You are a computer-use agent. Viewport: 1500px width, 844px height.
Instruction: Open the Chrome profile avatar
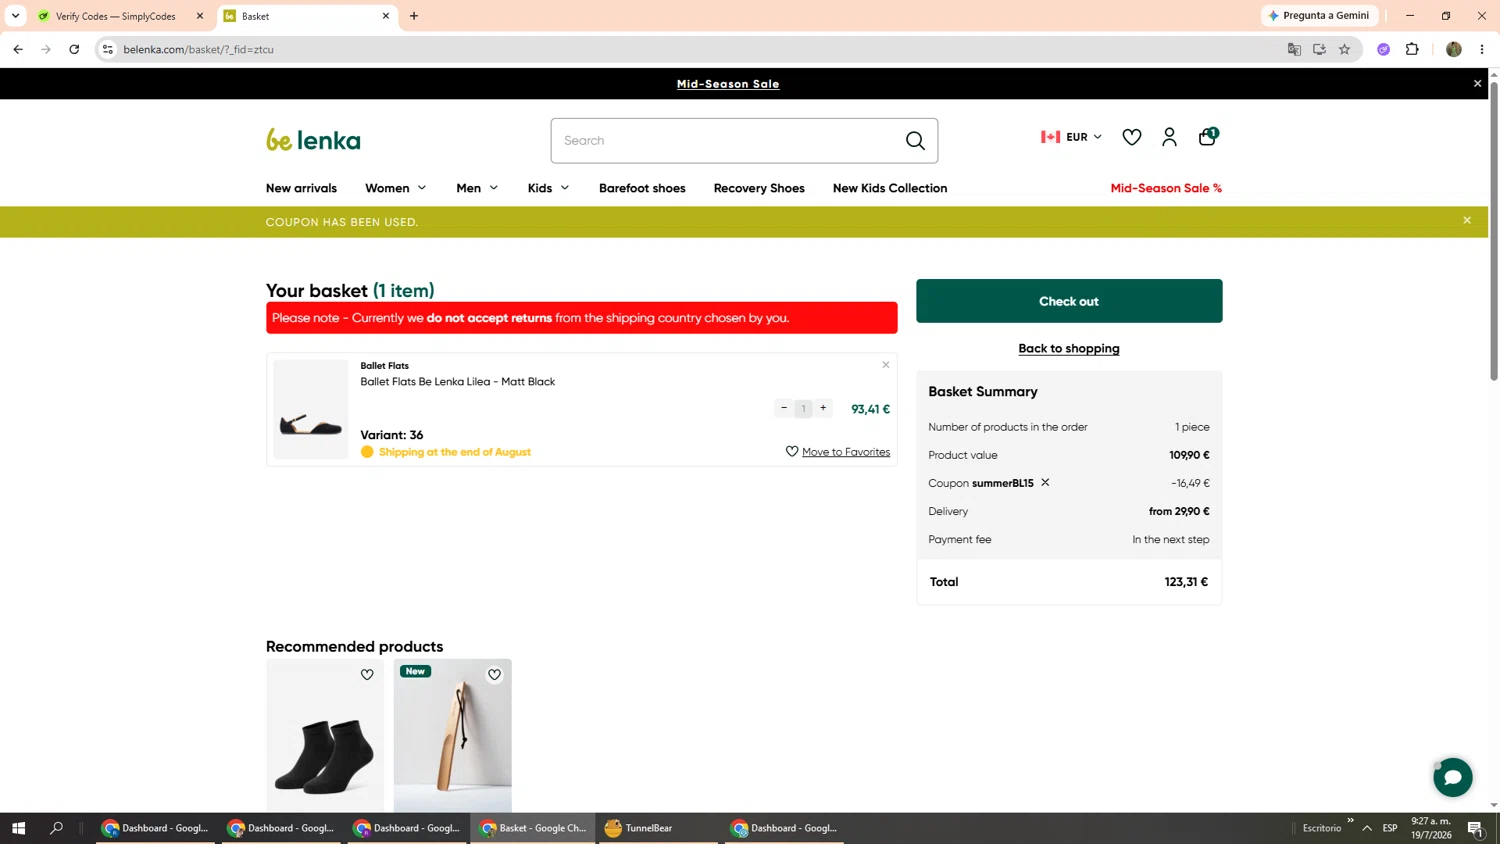click(1453, 49)
